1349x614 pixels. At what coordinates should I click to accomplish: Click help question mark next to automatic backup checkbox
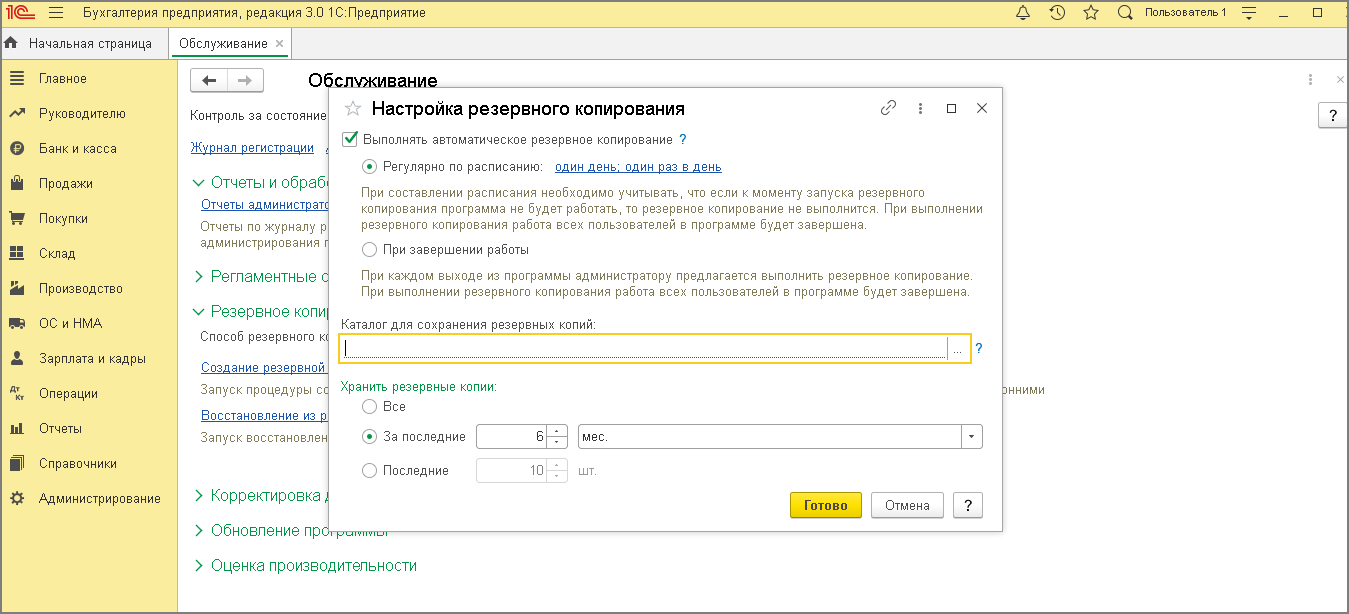(683, 140)
